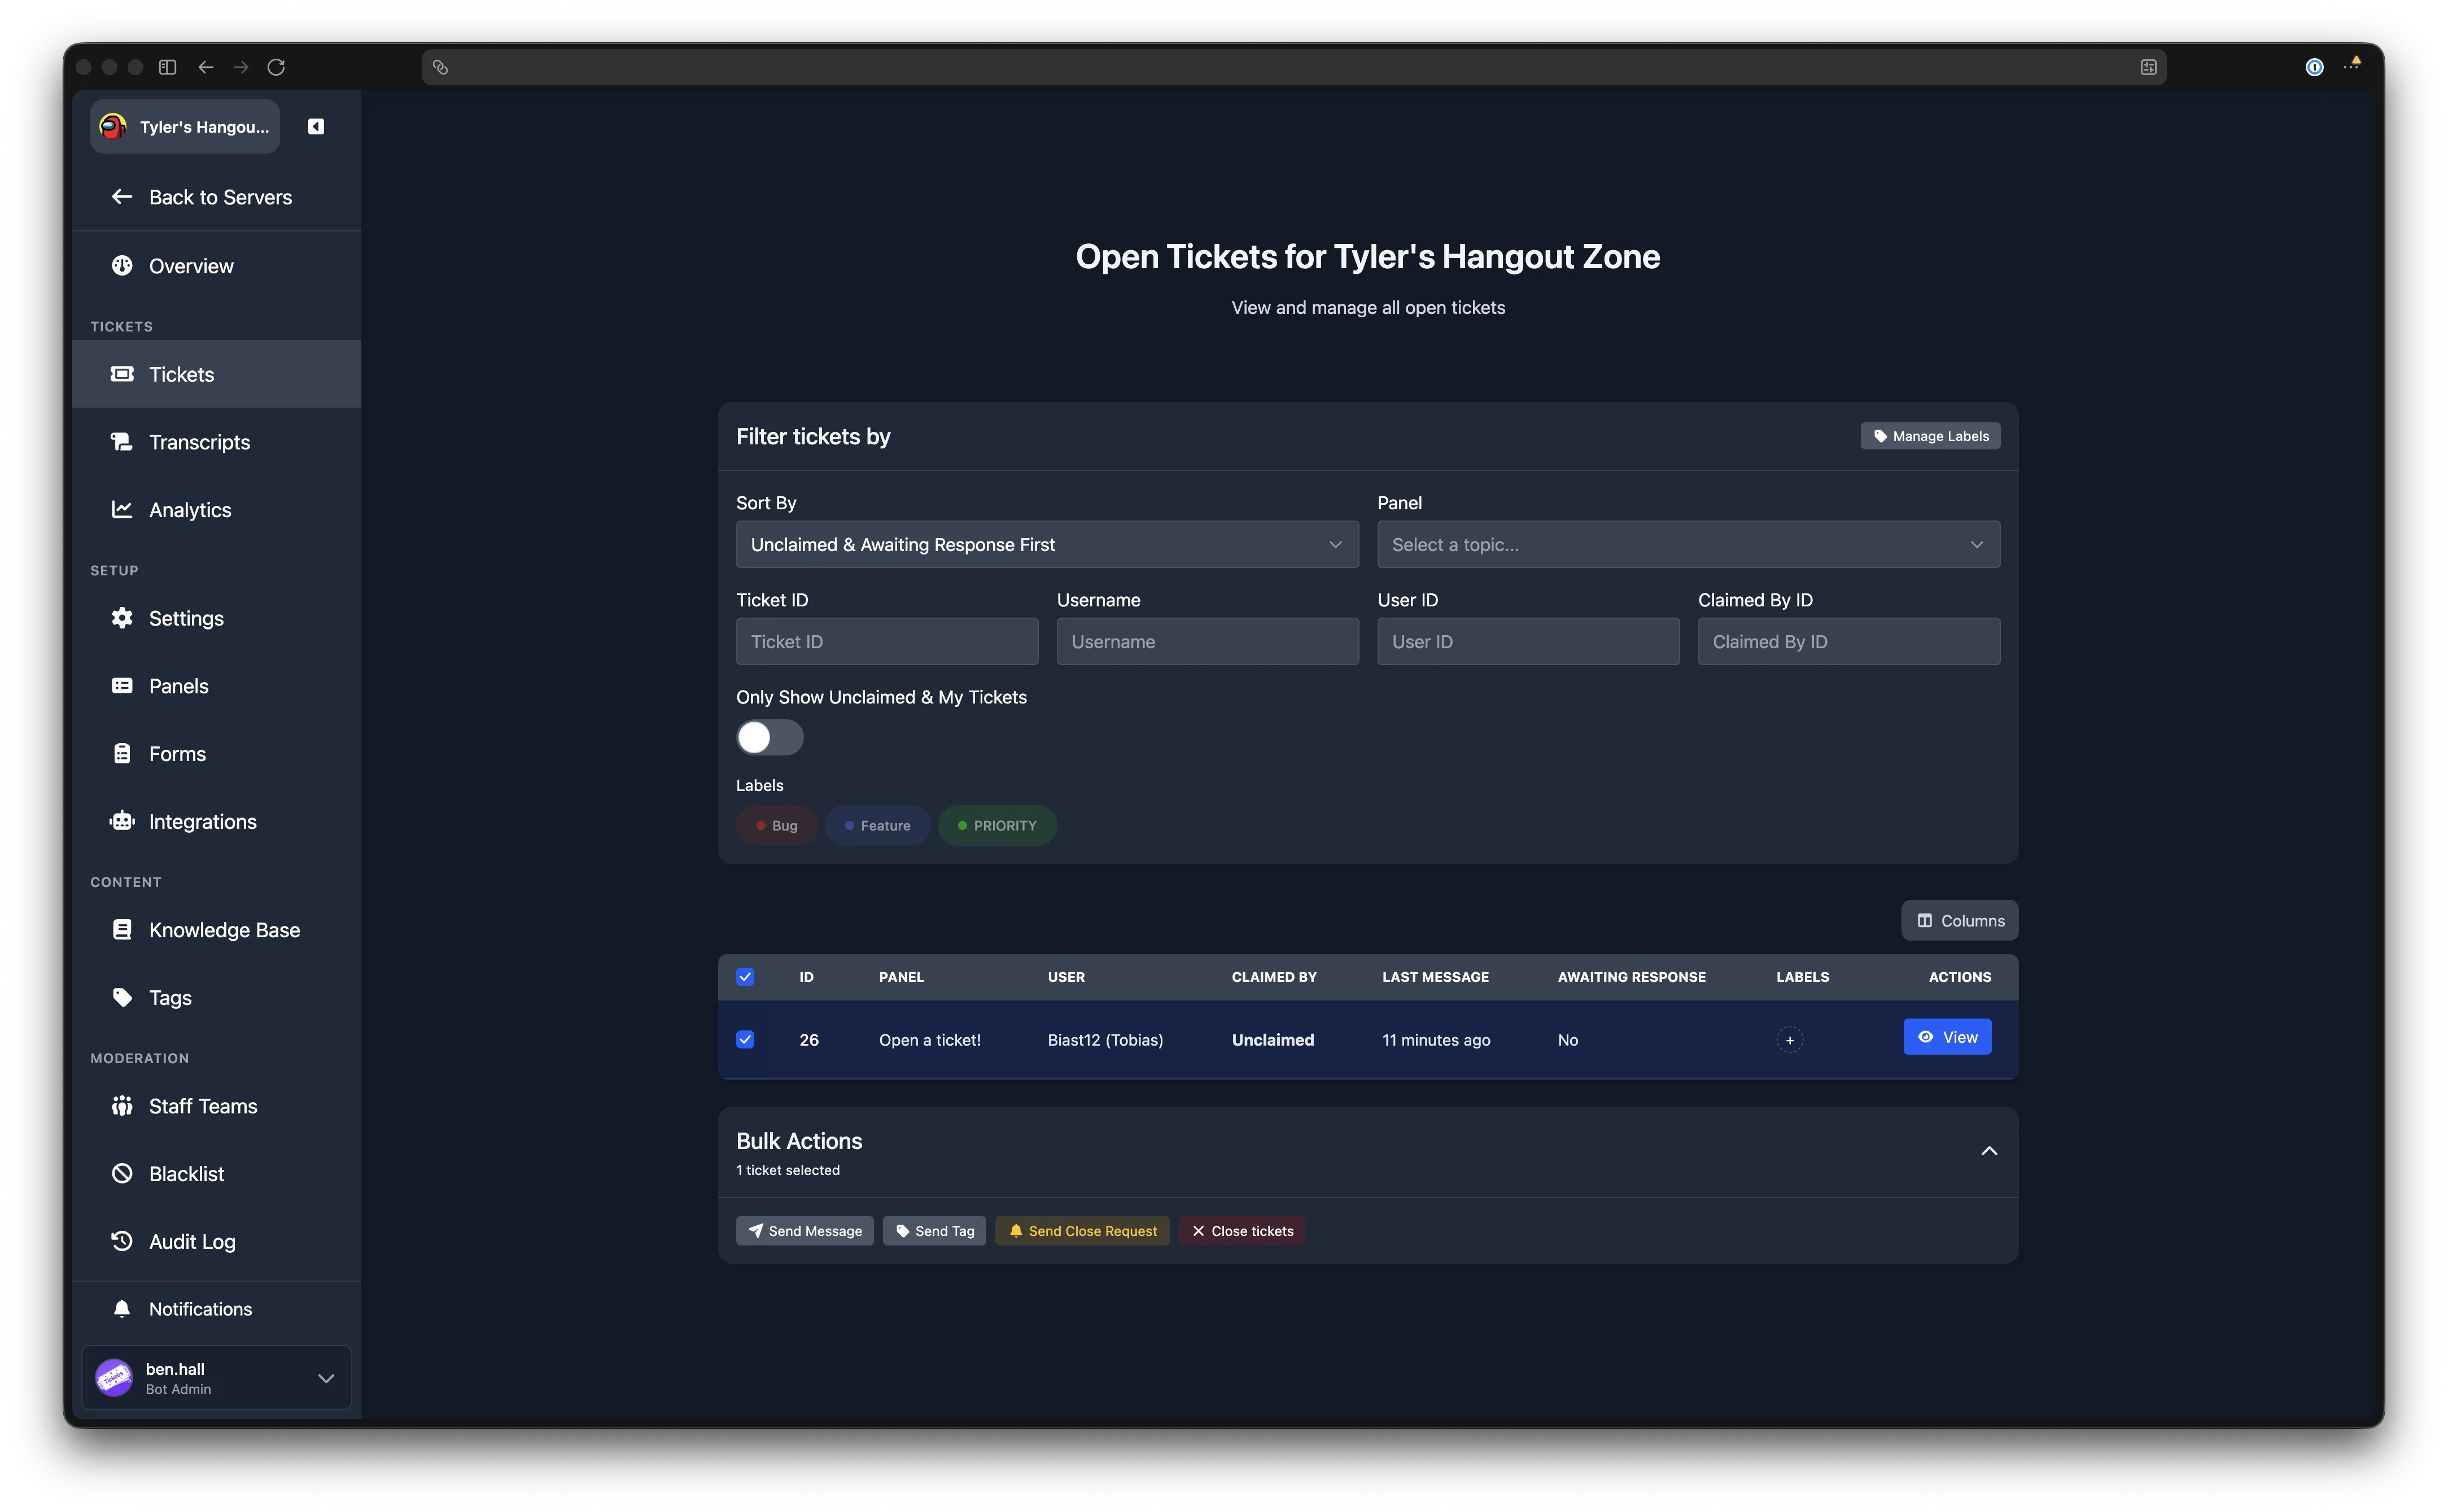Screen dimensions: 2448x1512
Task: Click the browser forward arrow
Action: pos(241,67)
